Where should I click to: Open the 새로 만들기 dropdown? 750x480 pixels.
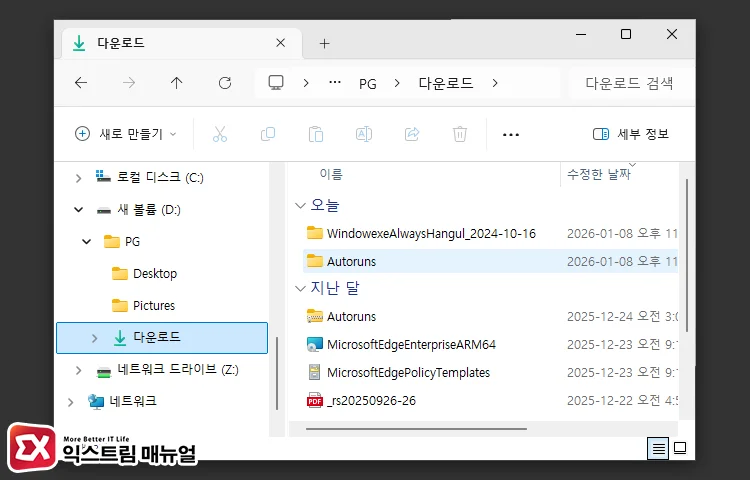tap(126, 134)
